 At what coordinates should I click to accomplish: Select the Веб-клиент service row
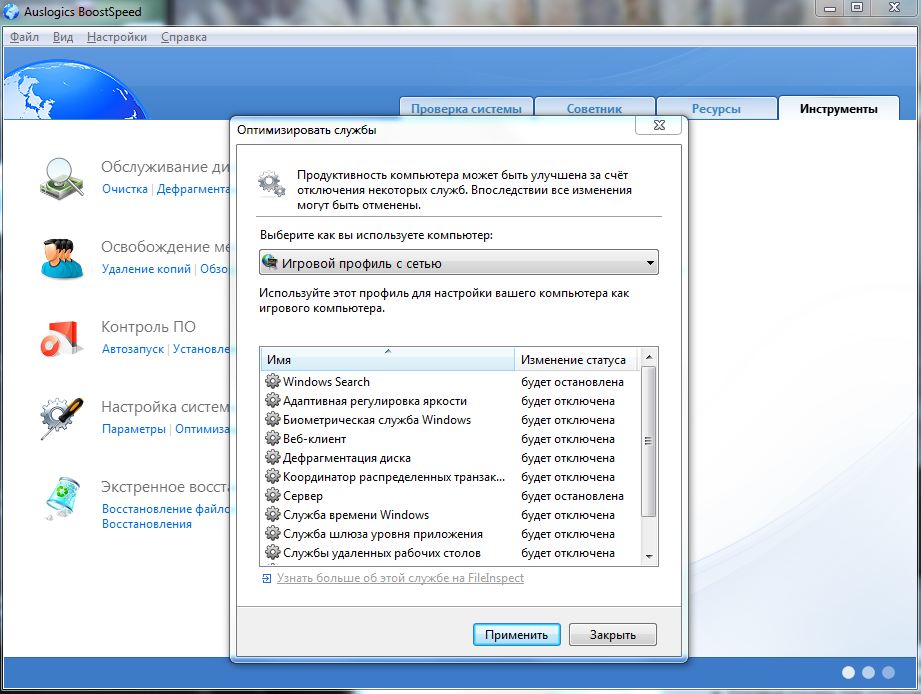(x=450, y=439)
